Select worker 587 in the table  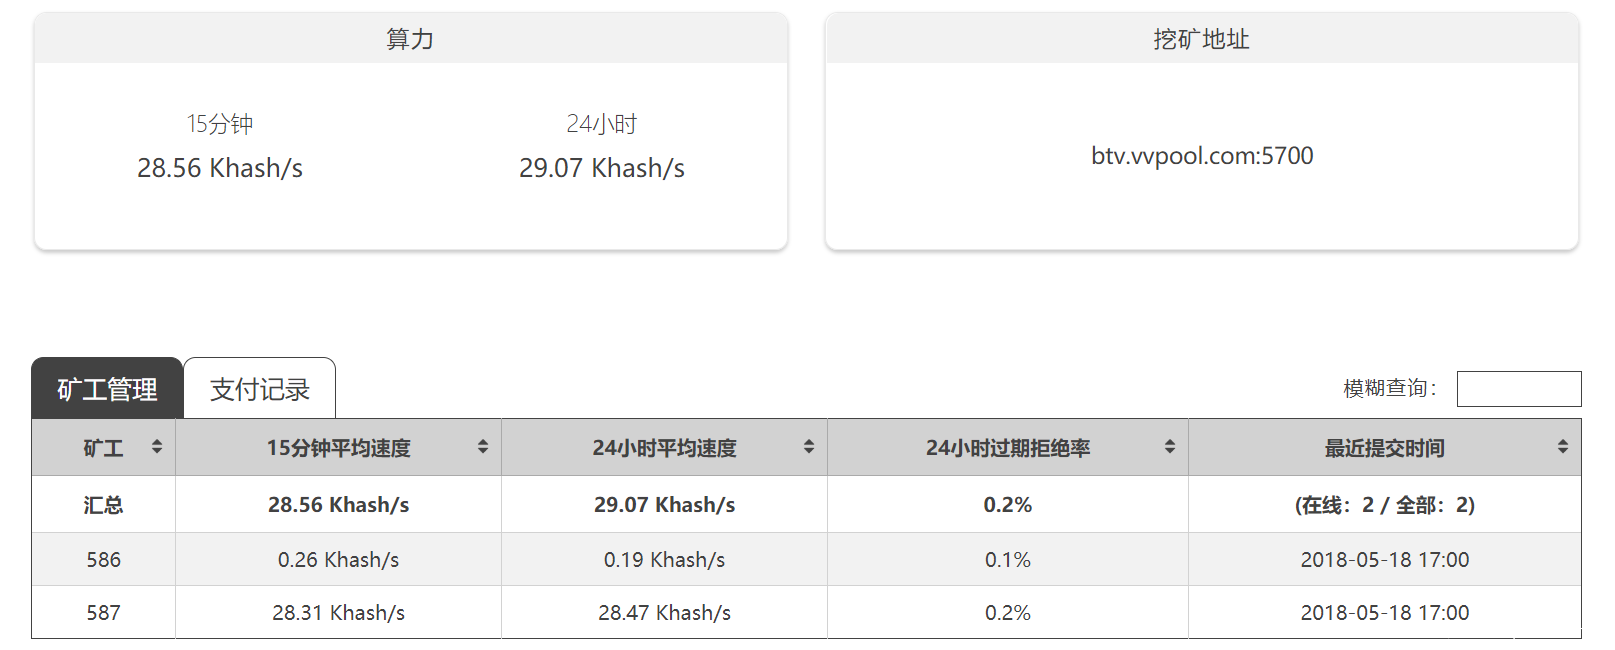pyautogui.click(x=103, y=613)
